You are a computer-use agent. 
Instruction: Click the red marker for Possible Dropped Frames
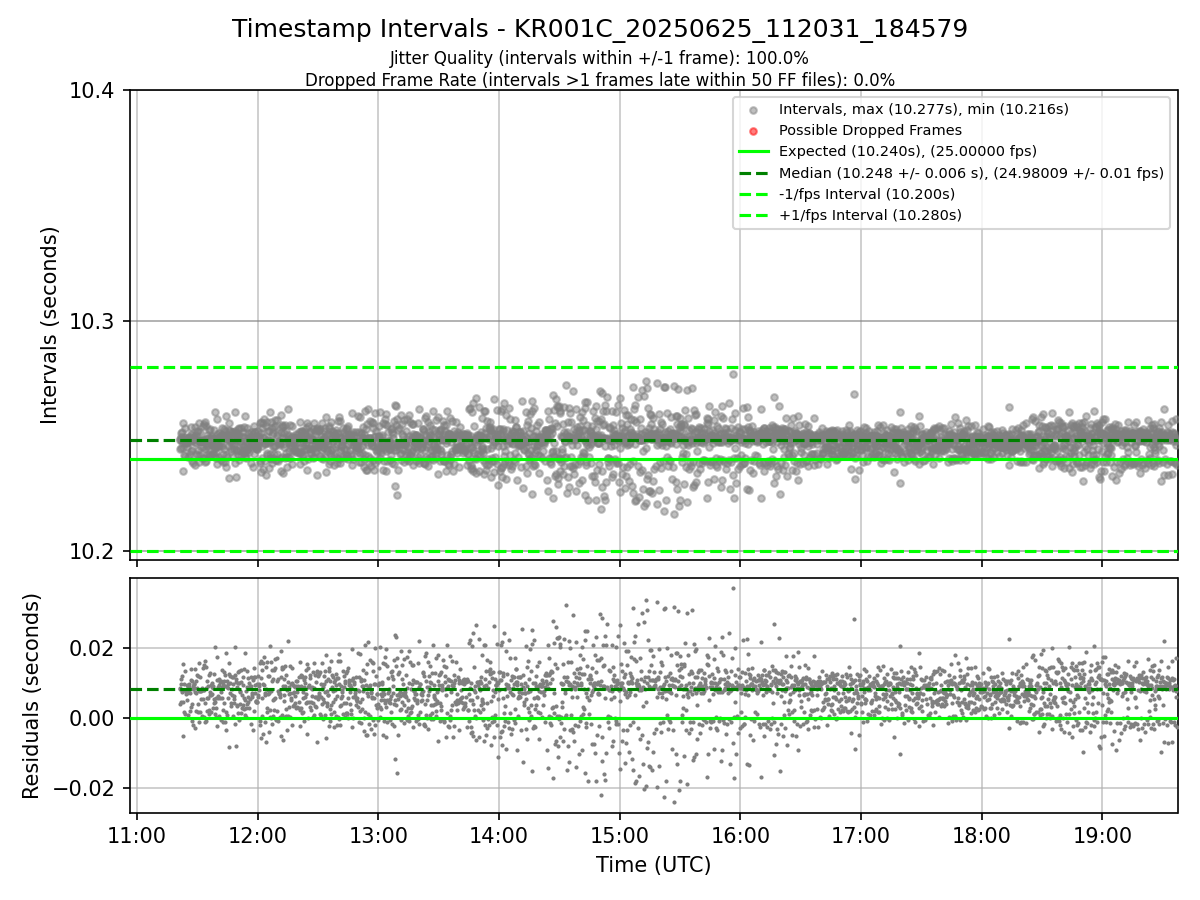754,131
